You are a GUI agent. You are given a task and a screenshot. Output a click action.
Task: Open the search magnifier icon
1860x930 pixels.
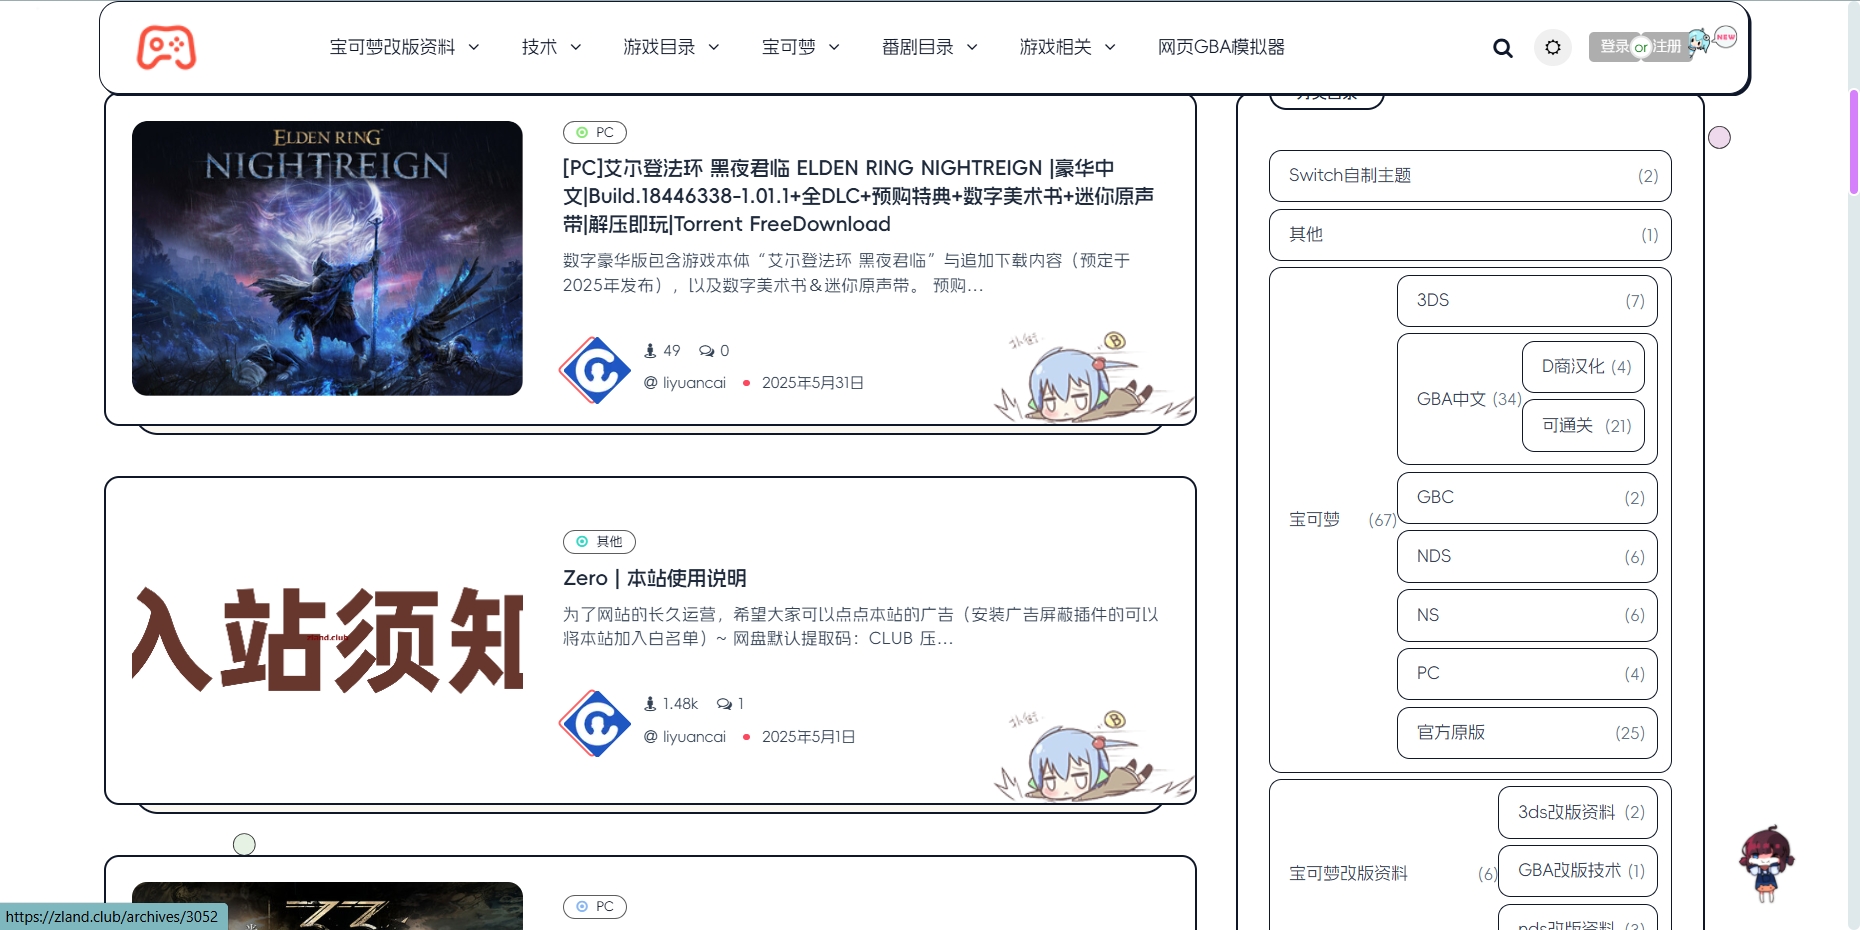[1502, 48]
